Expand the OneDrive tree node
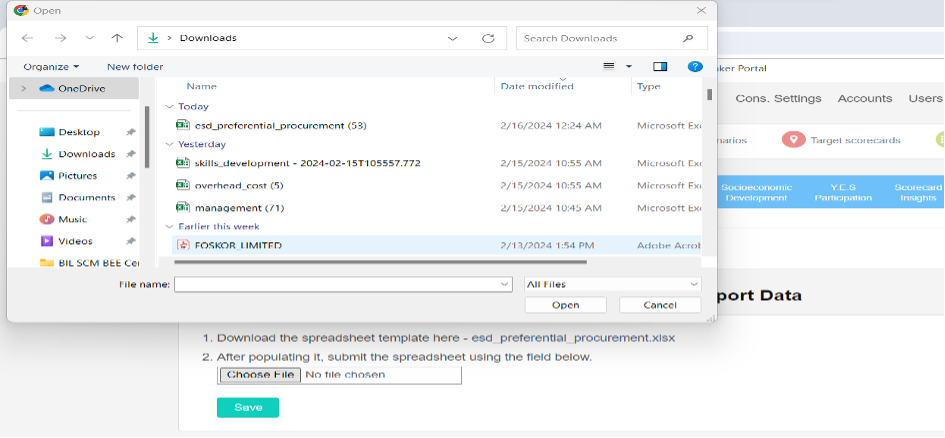Screen dimensions: 945x438 point(24,89)
